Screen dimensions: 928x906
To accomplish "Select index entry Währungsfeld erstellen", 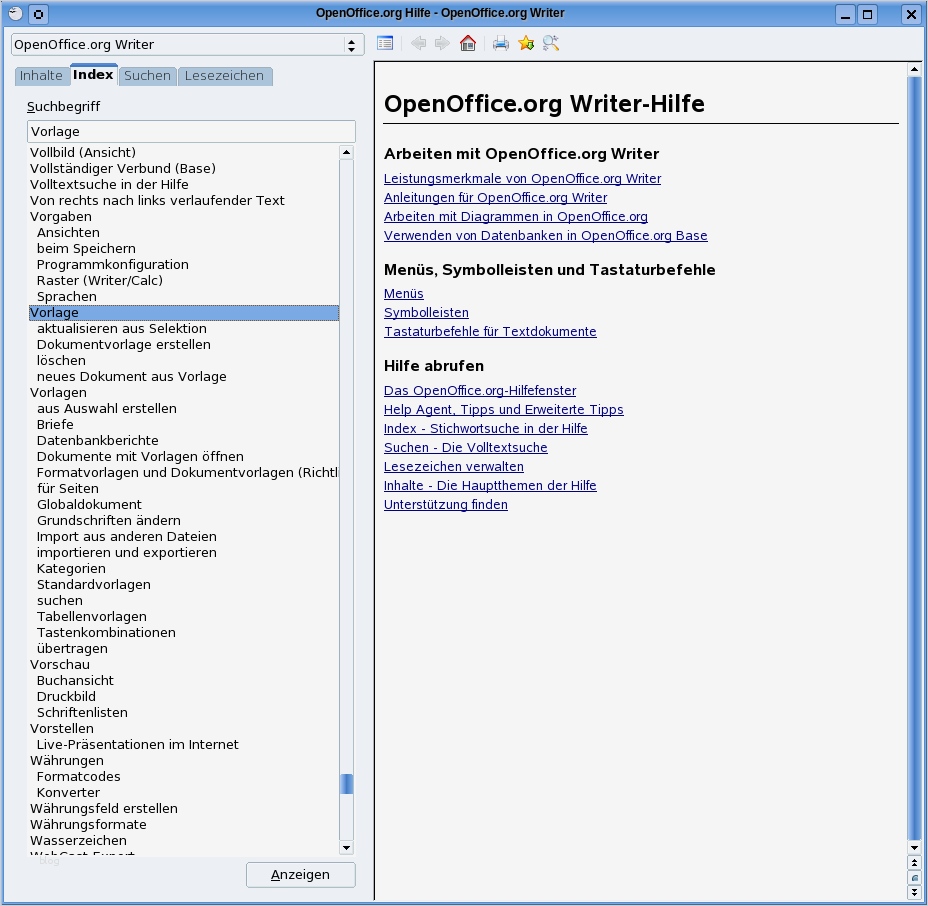I will (x=104, y=808).
